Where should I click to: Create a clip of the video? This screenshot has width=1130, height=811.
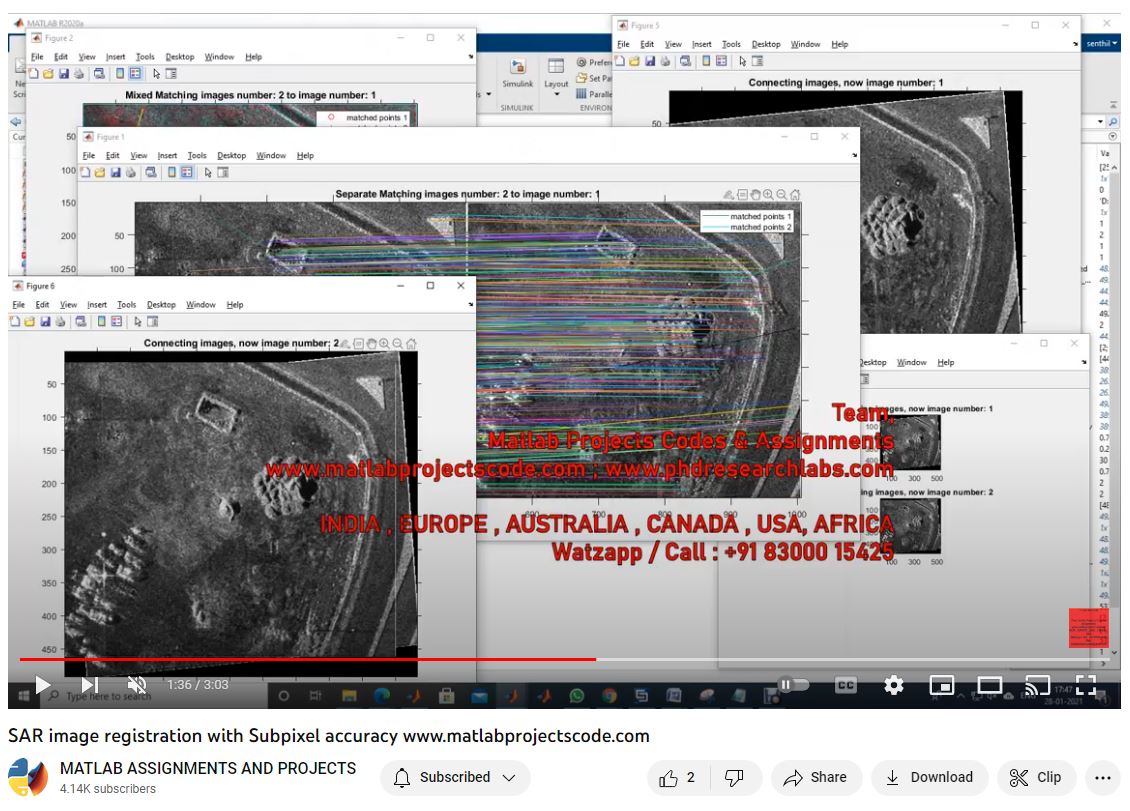pyautogui.click(x=1036, y=777)
